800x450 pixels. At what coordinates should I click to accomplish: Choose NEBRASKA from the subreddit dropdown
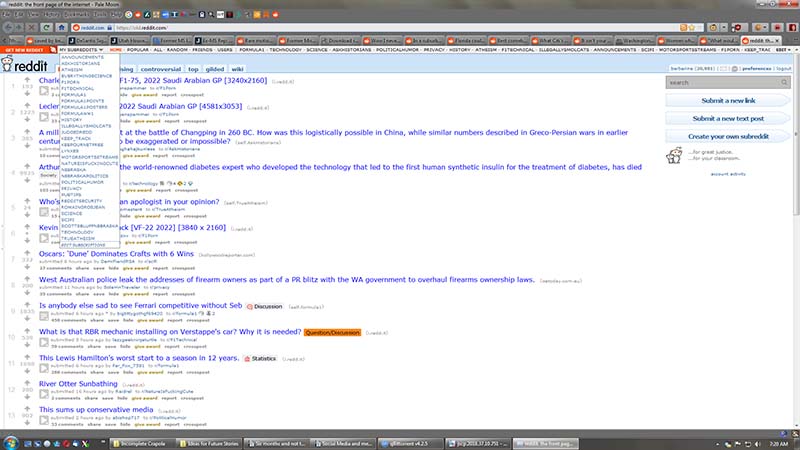coord(73,169)
